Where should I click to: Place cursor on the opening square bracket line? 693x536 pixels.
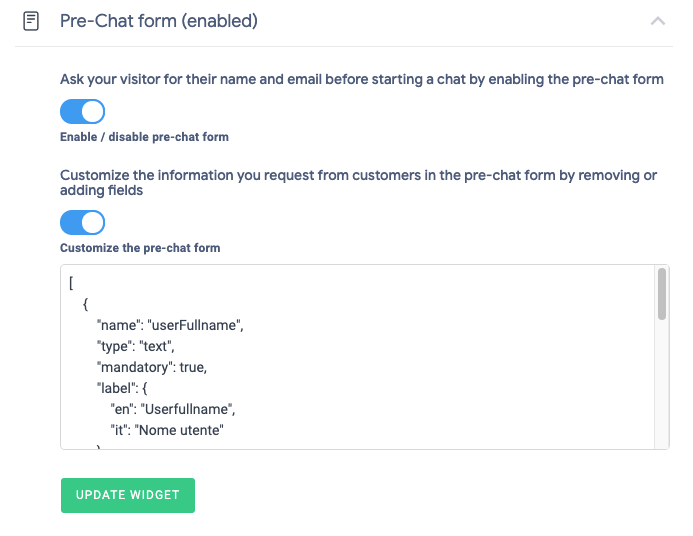72,281
